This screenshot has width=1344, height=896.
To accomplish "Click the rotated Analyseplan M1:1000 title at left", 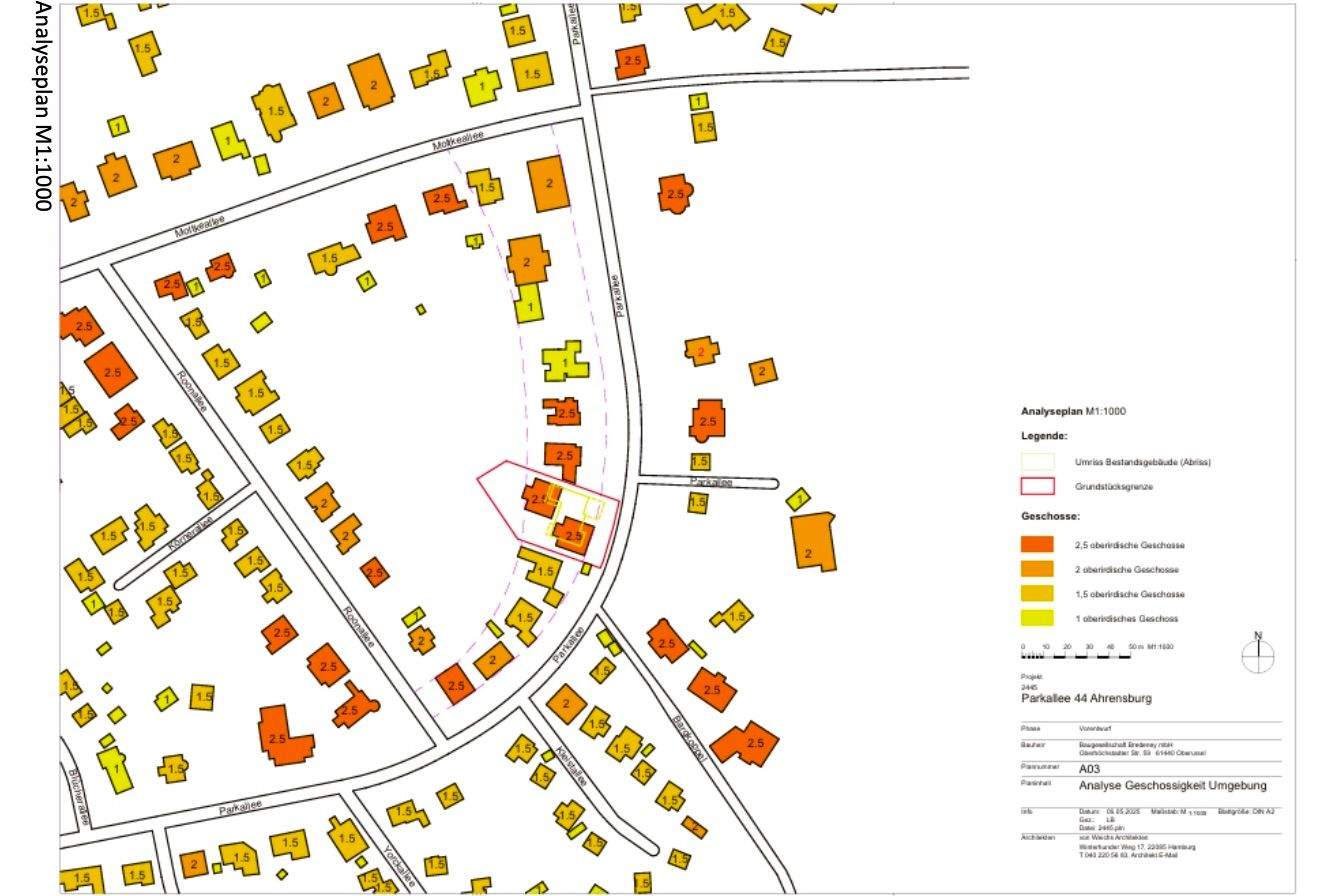I will tap(42, 105).
